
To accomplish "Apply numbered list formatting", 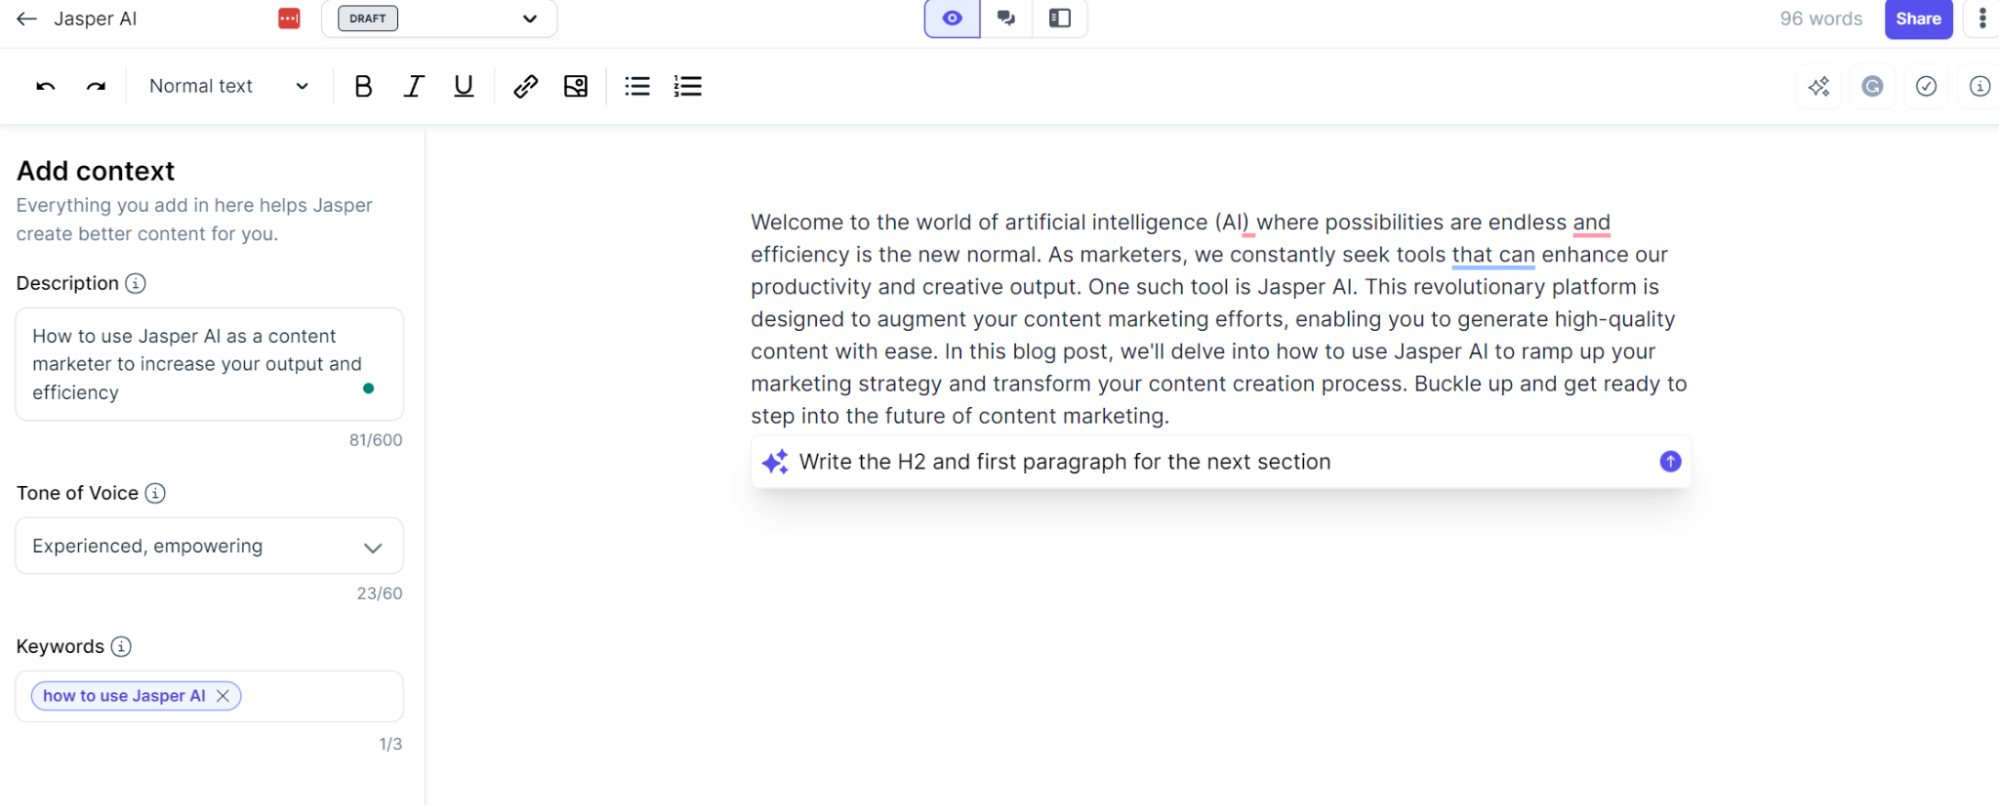I will click(688, 87).
